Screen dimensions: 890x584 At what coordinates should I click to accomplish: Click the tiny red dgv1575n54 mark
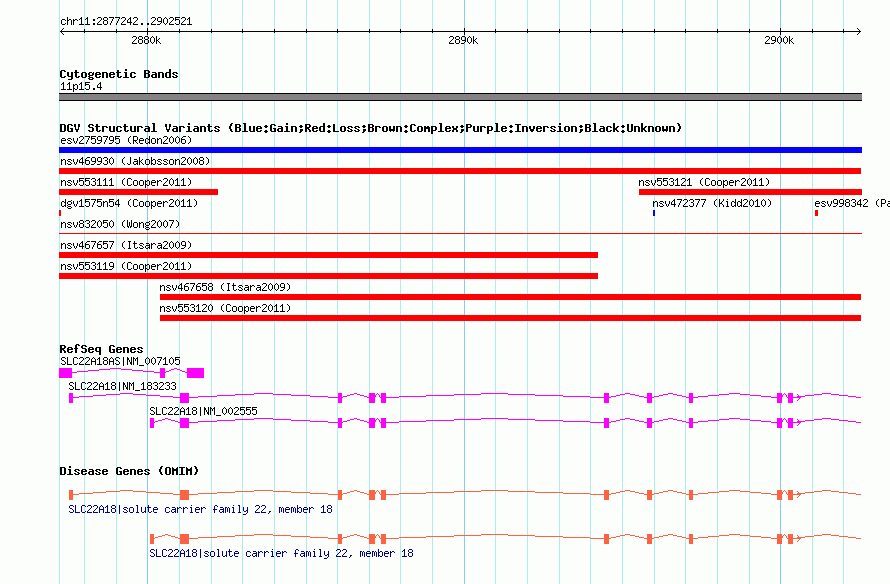coord(60,213)
